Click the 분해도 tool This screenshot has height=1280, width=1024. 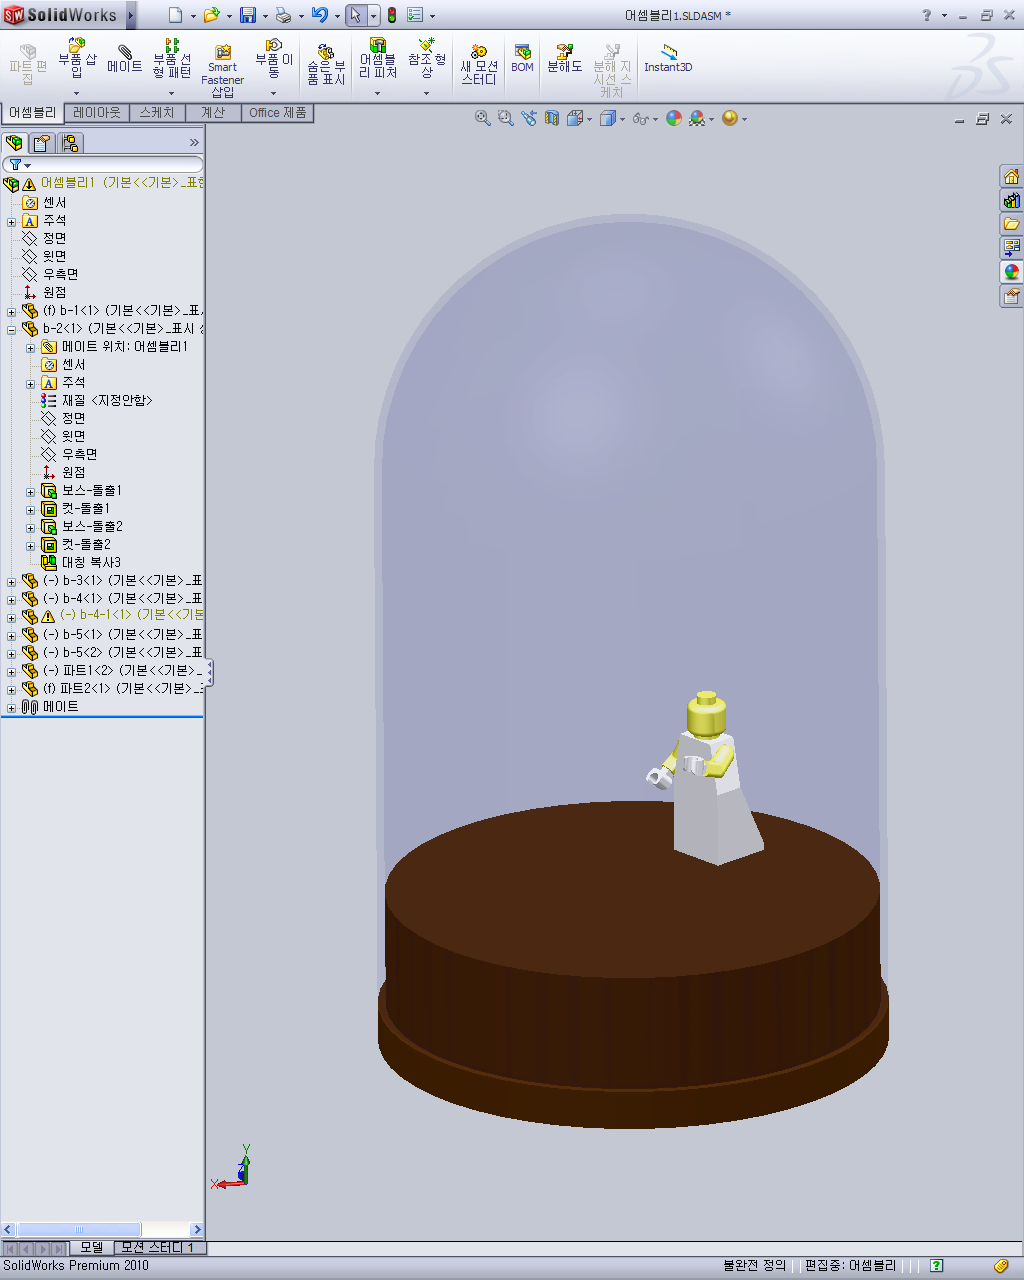(564, 58)
